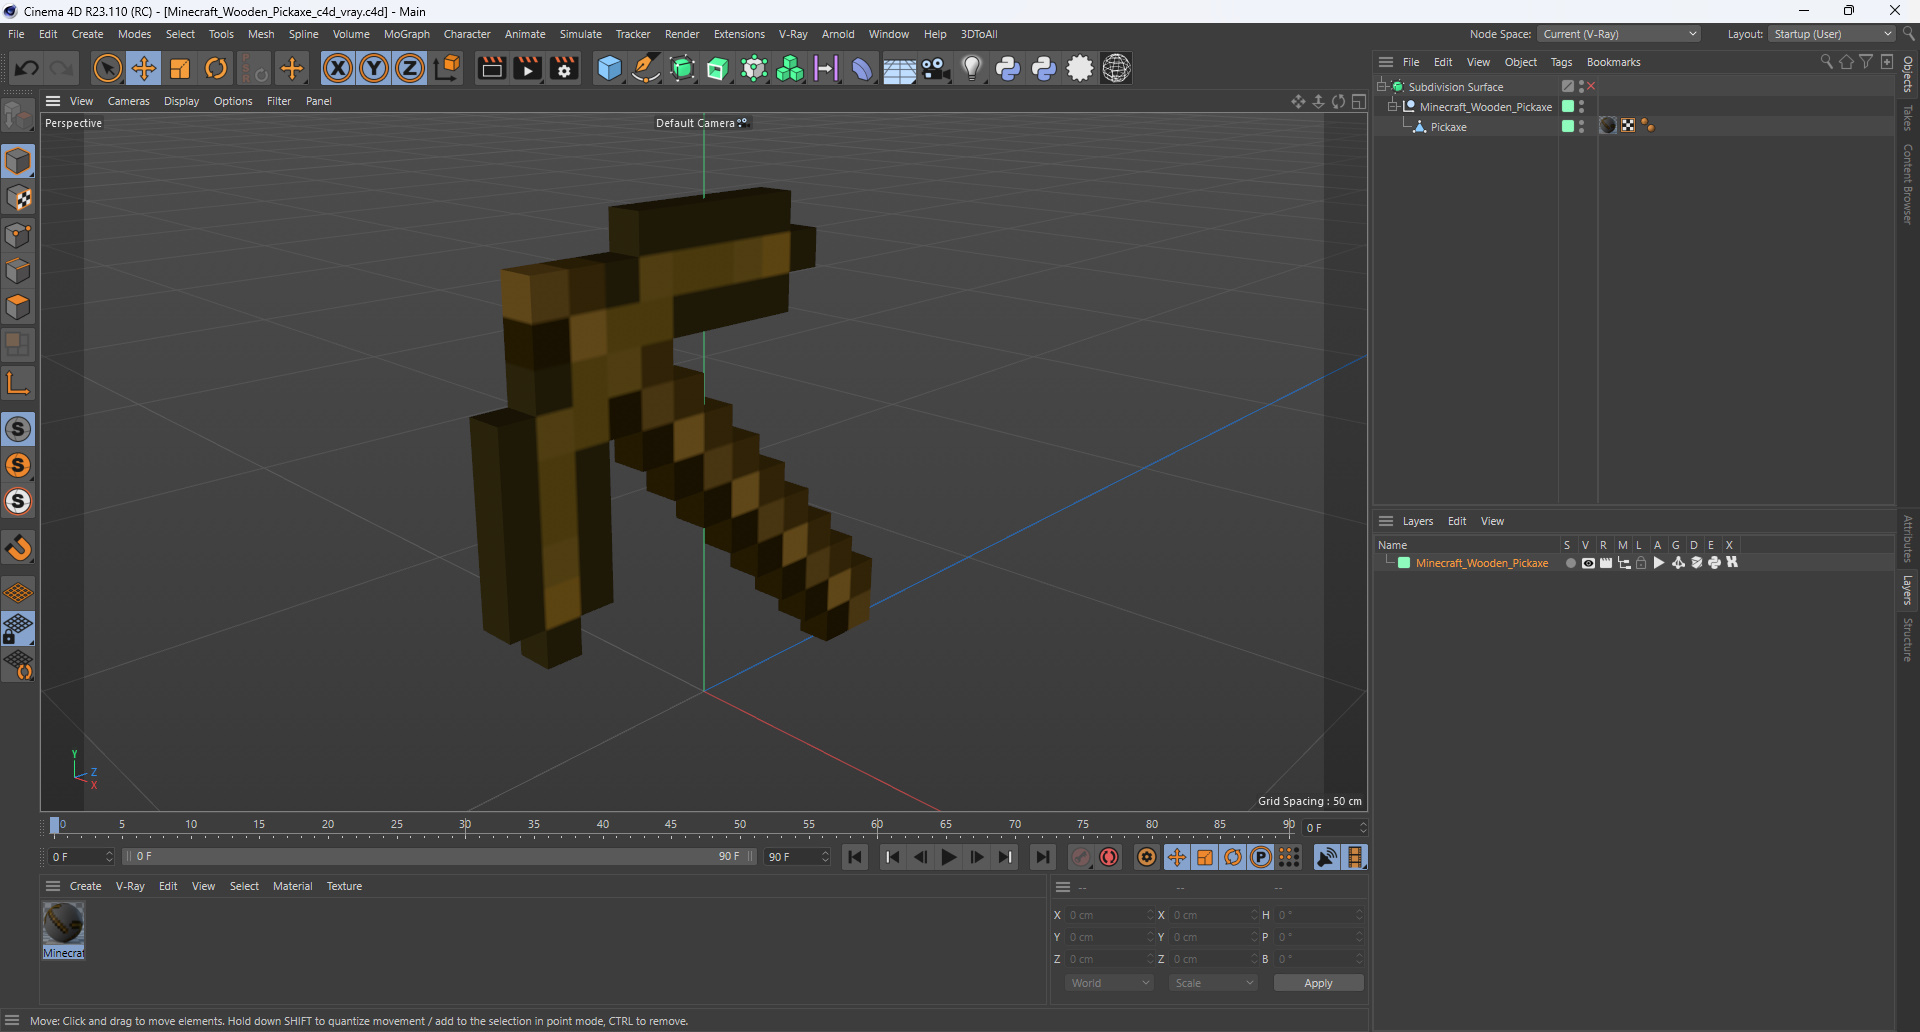Screen dimensions: 1920x1032
Task: Click the Pickaxe material tag
Action: pos(1608,126)
